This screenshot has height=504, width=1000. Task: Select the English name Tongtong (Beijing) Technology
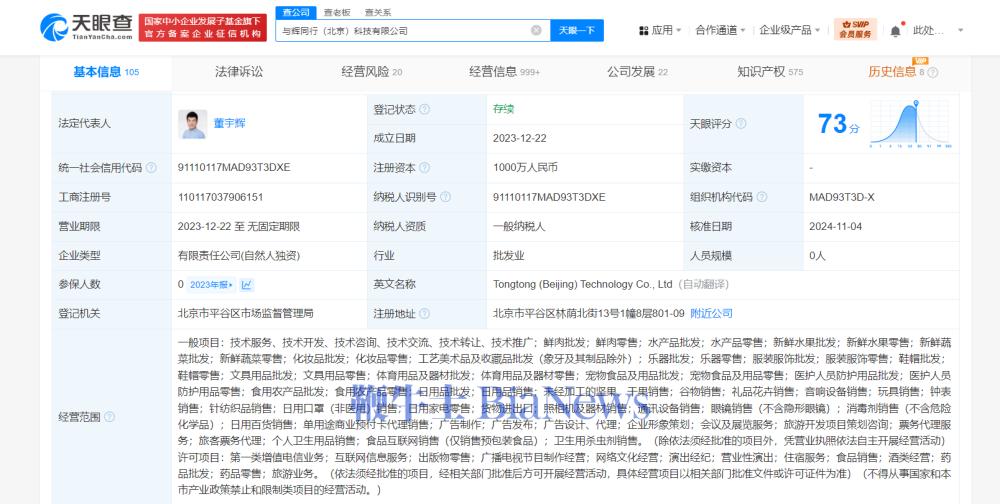pyautogui.click(x=583, y=285)
